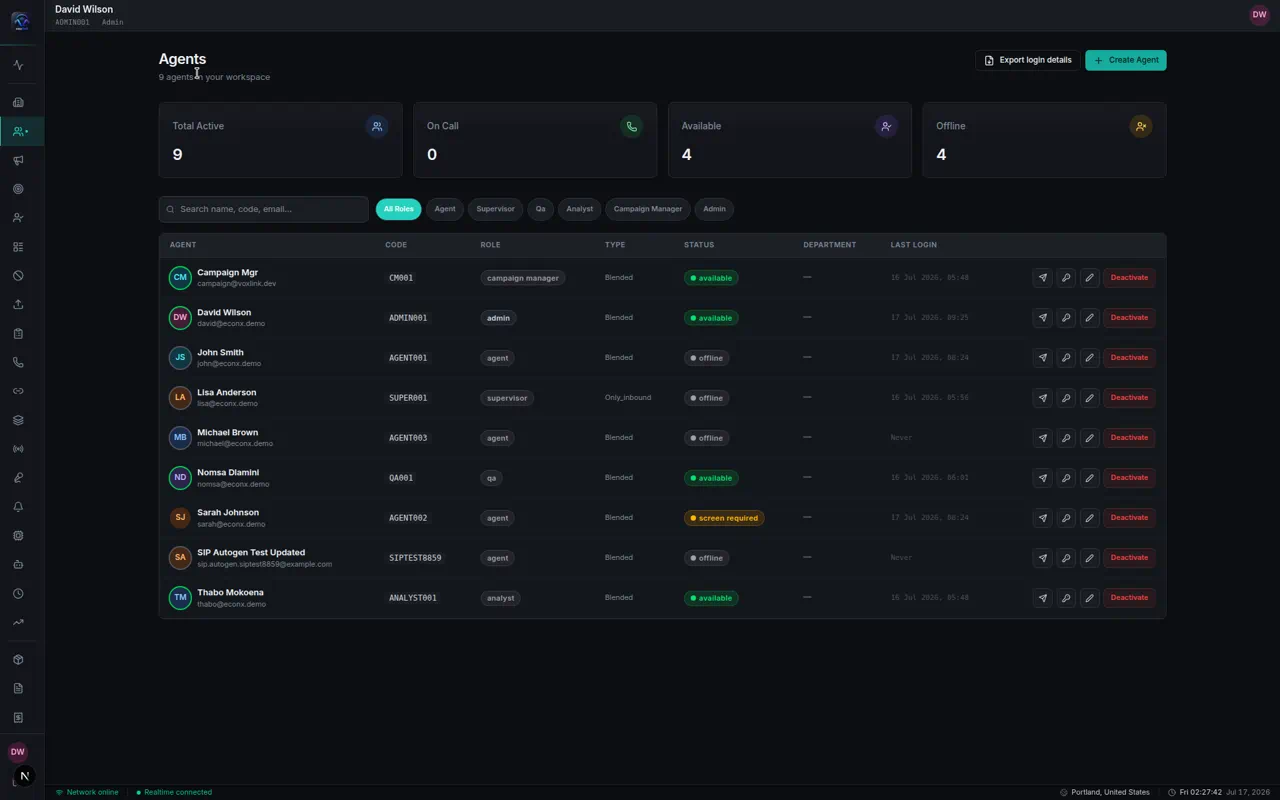
Task: Open the phone icon in sidebar
Action: tap(18, 363)
